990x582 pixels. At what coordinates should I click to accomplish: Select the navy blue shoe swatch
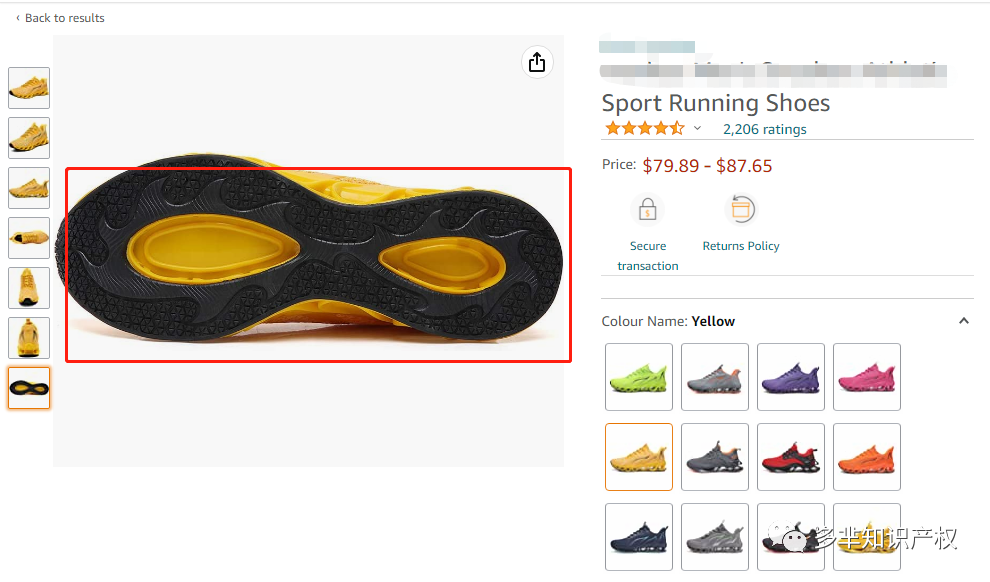(639, 537)
